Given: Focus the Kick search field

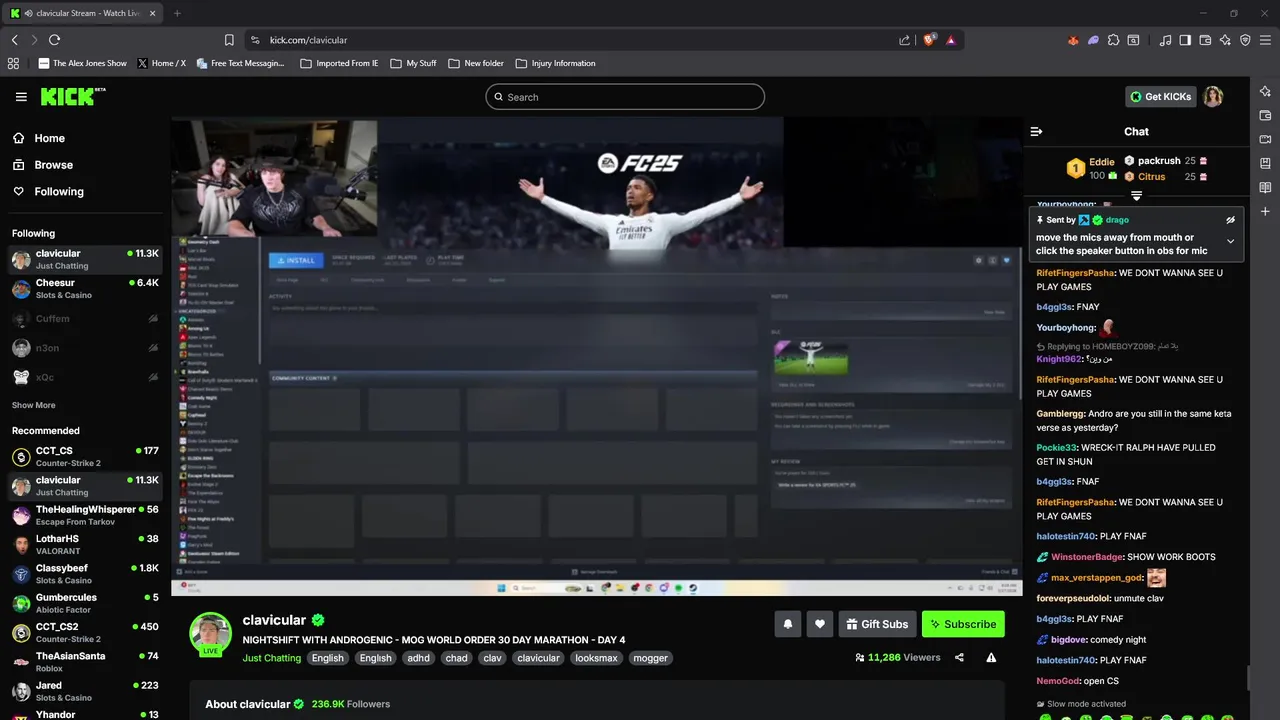Looking at the screenshot, I should point(625,97).
